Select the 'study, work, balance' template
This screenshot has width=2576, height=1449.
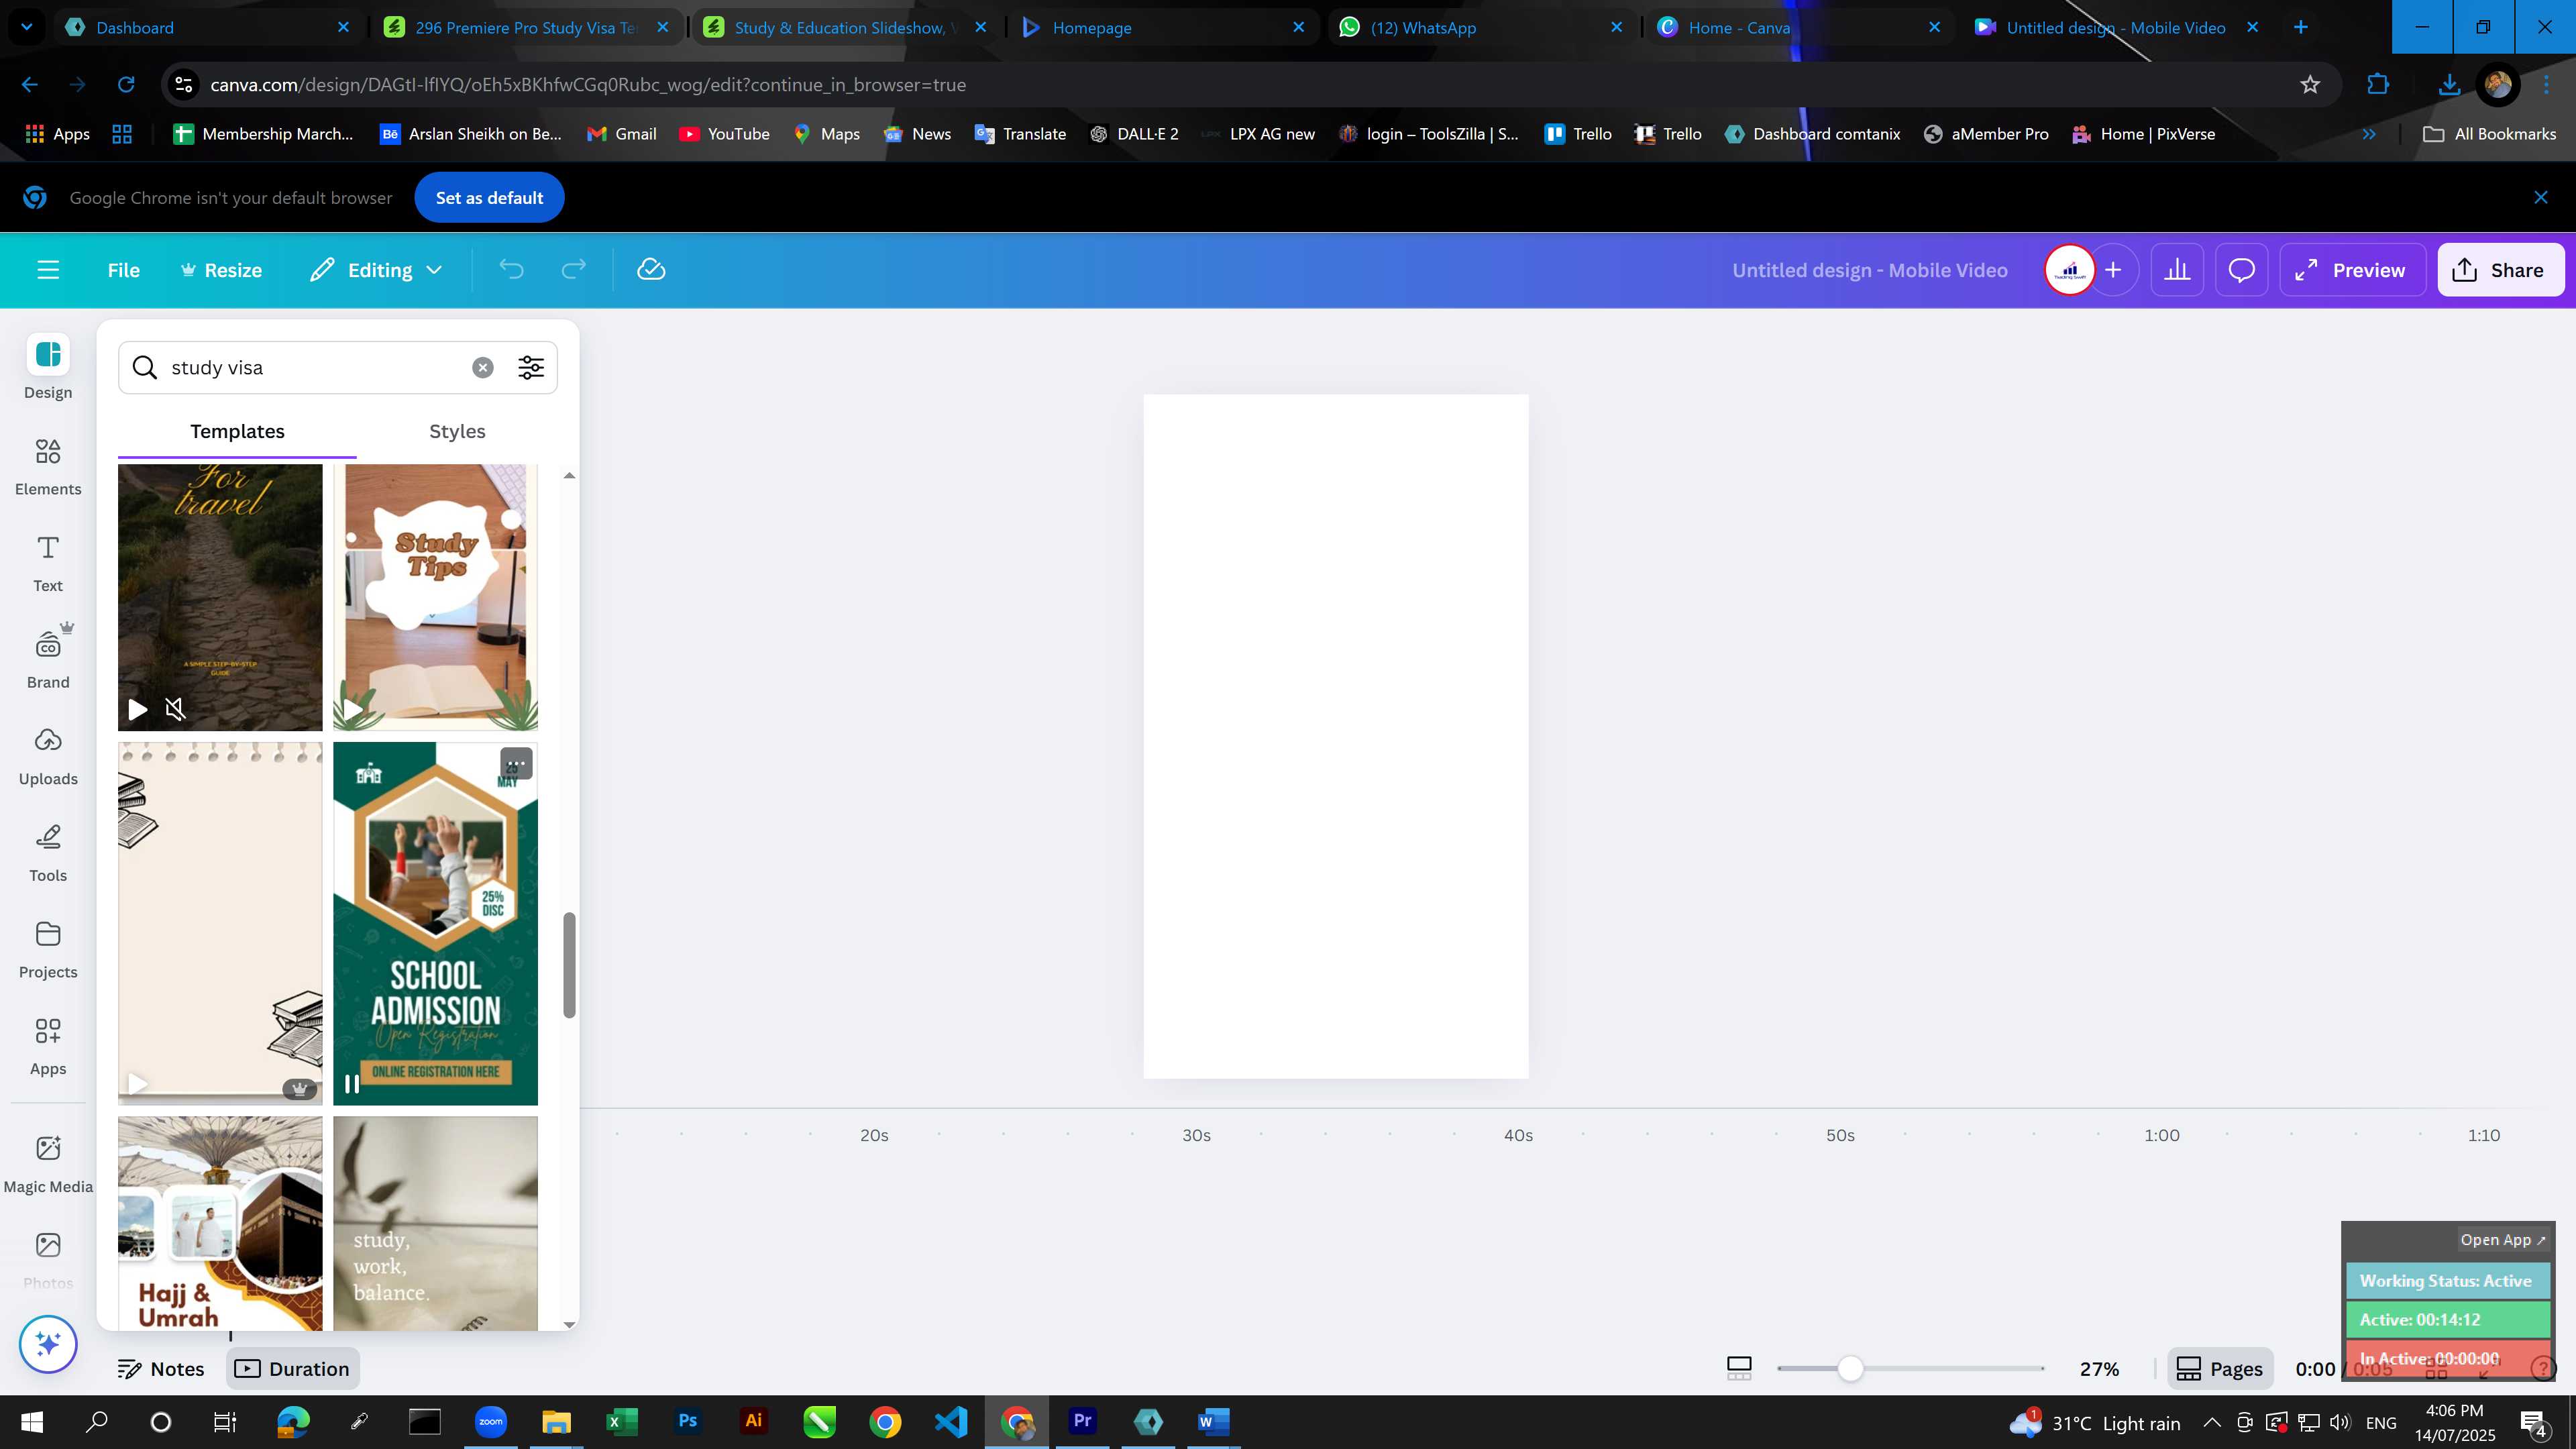(x=435, y=1223)
